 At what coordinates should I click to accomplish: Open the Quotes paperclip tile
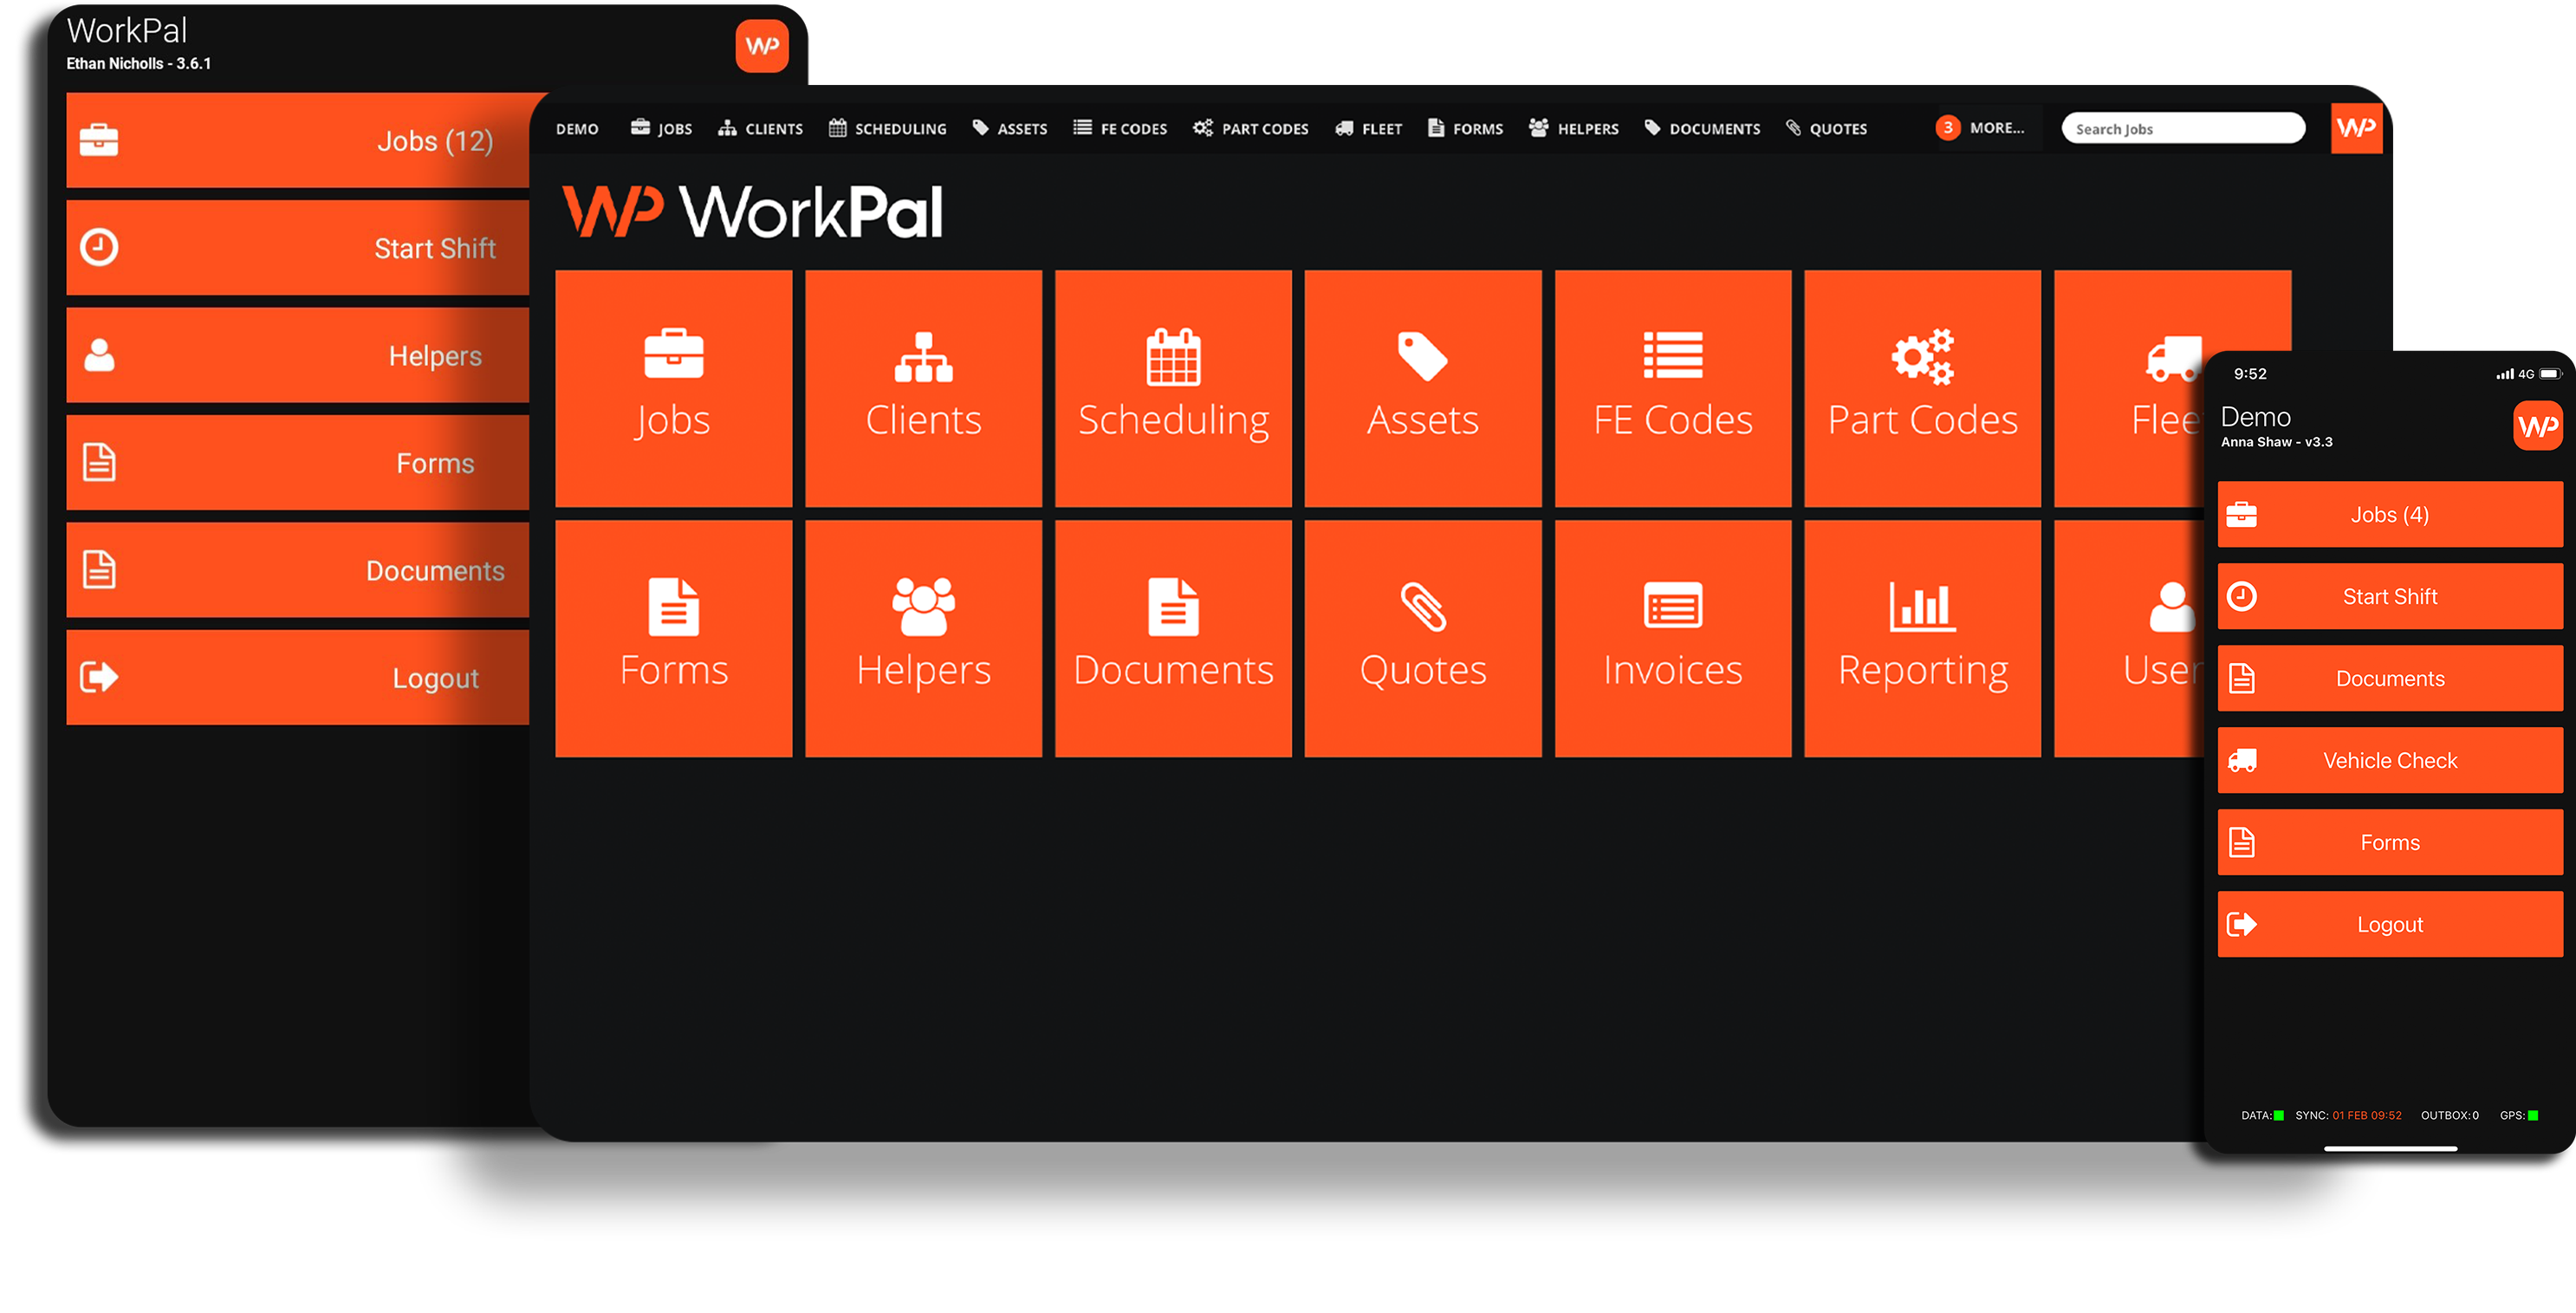click(x=1422, y=638)
